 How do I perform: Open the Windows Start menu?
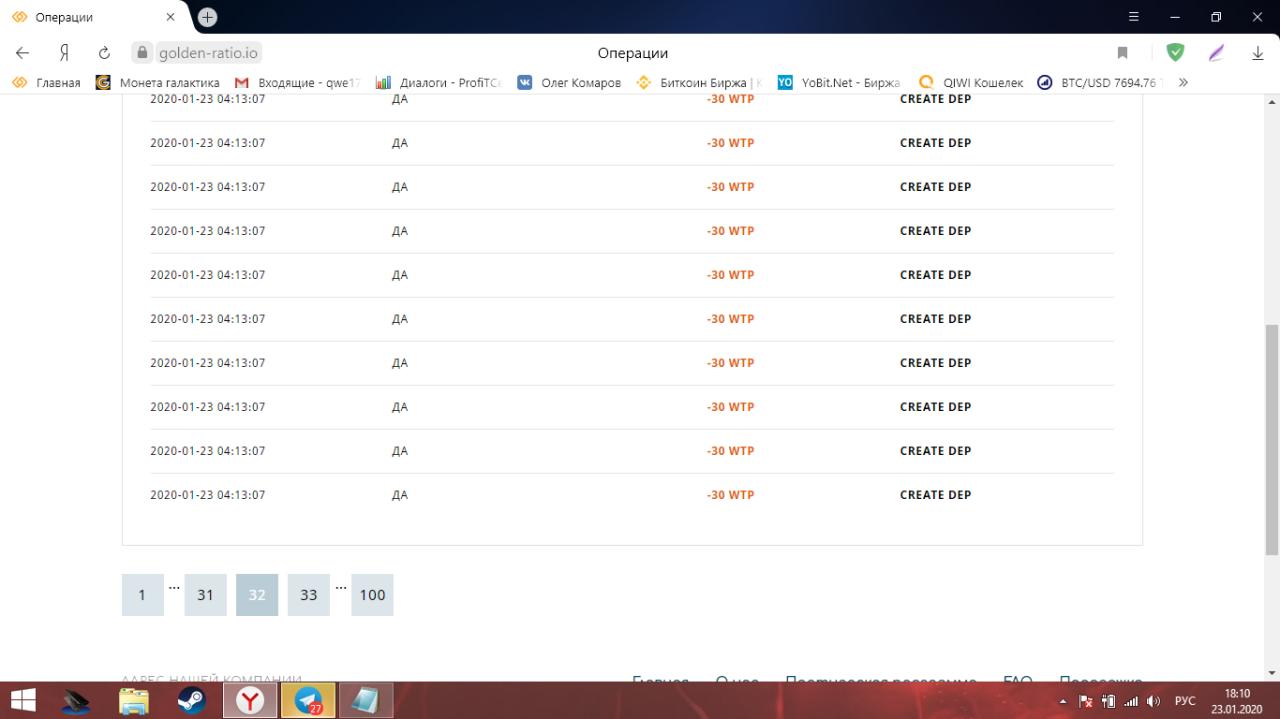pos(24,700)
